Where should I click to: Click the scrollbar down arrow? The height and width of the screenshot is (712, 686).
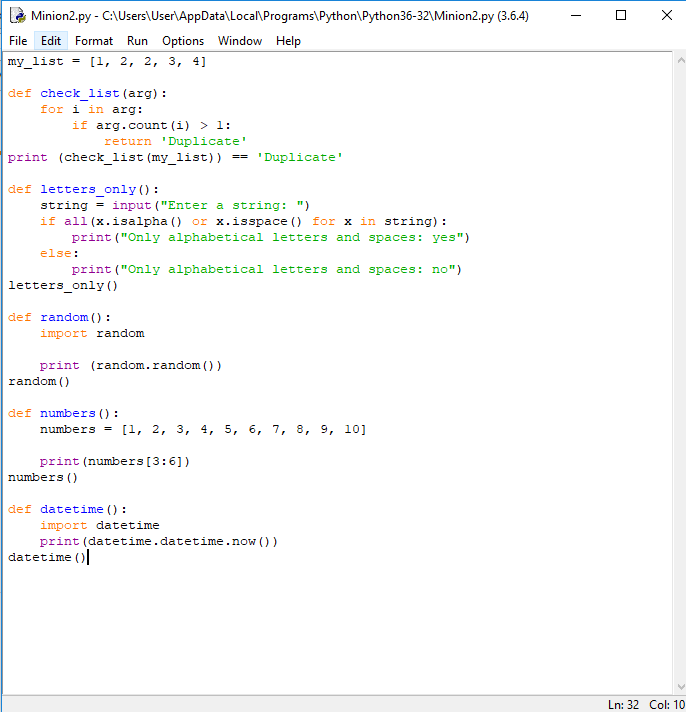click(x=680, y=687)
